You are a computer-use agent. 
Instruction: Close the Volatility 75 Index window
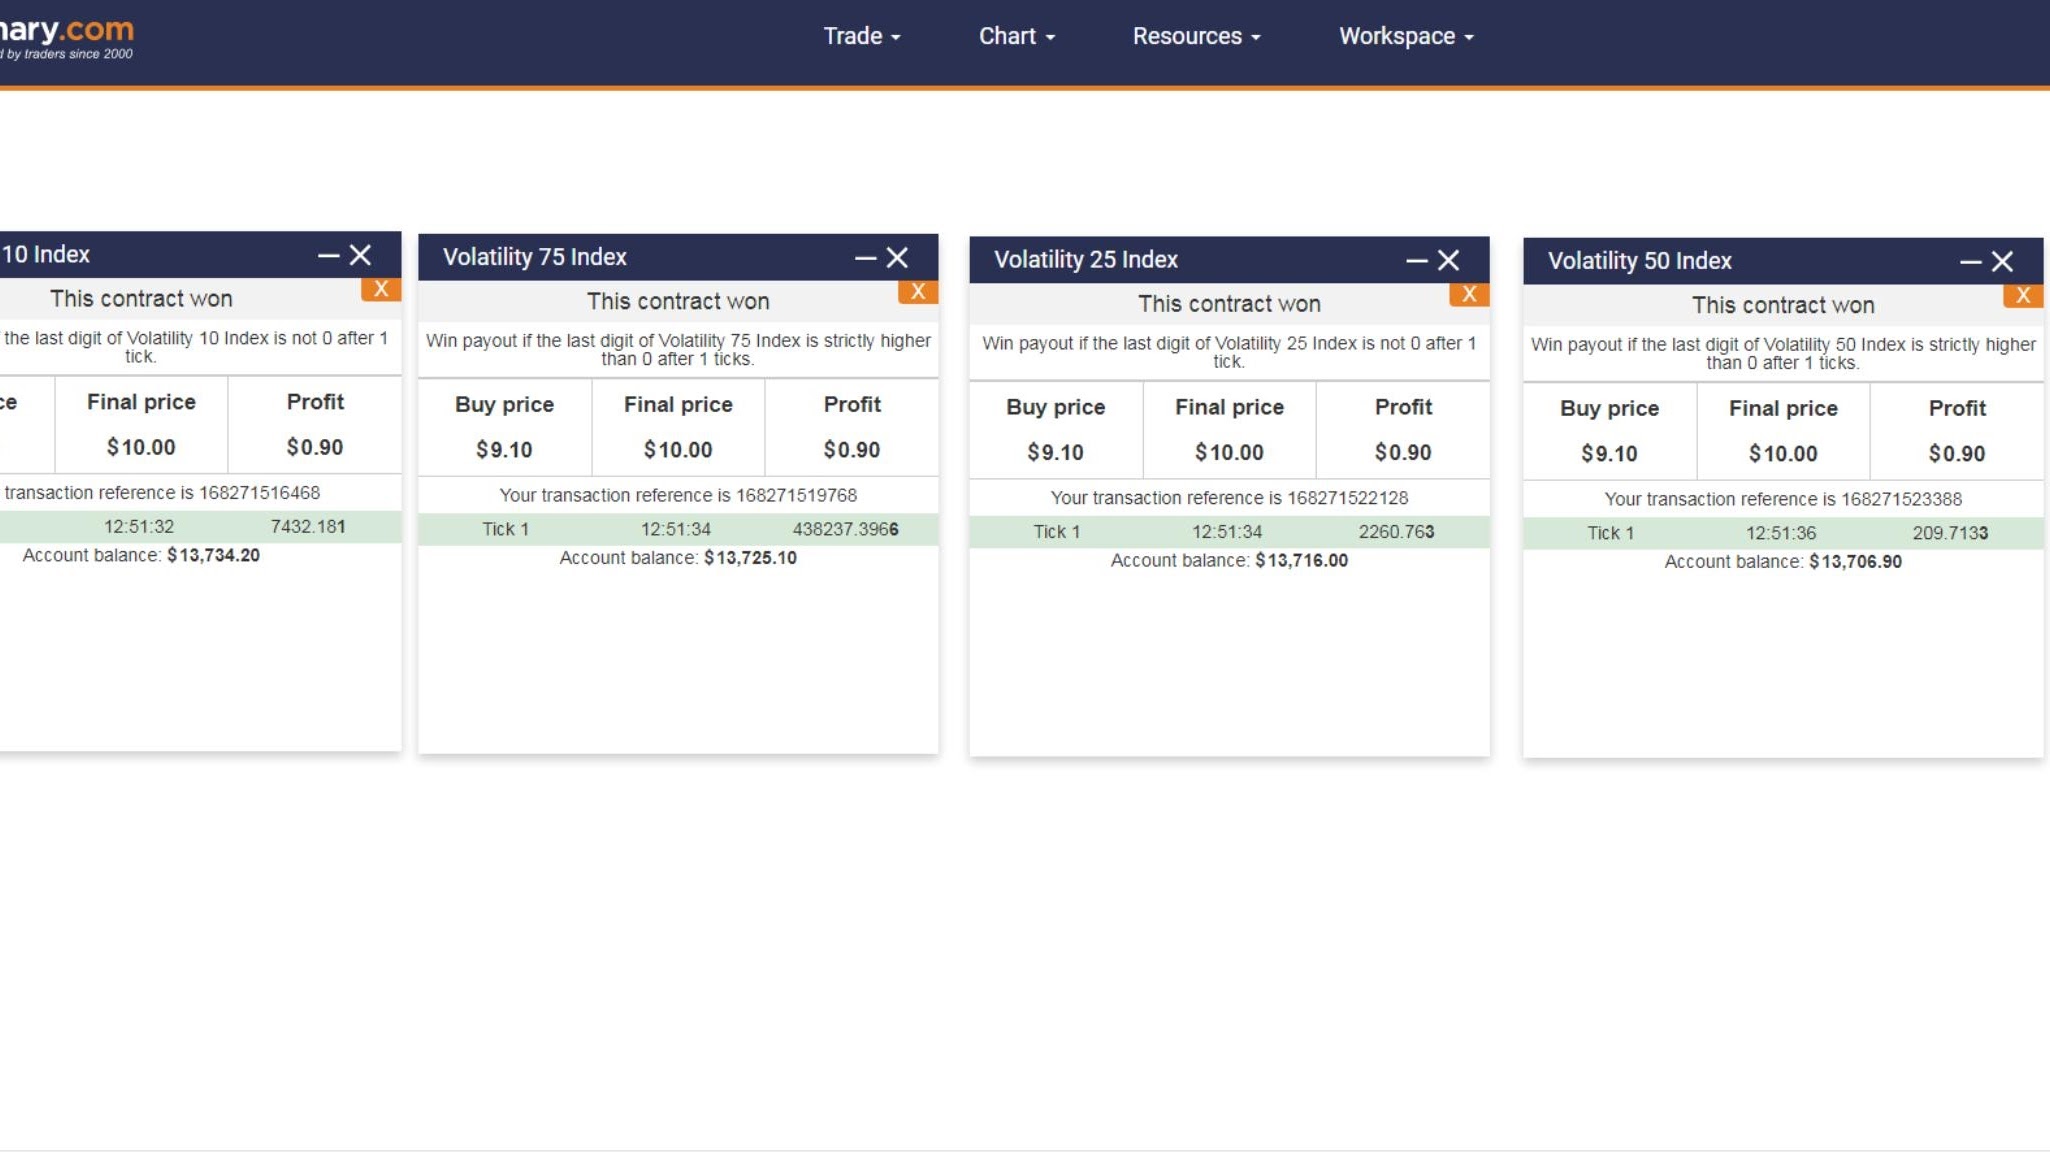point(898,258)
